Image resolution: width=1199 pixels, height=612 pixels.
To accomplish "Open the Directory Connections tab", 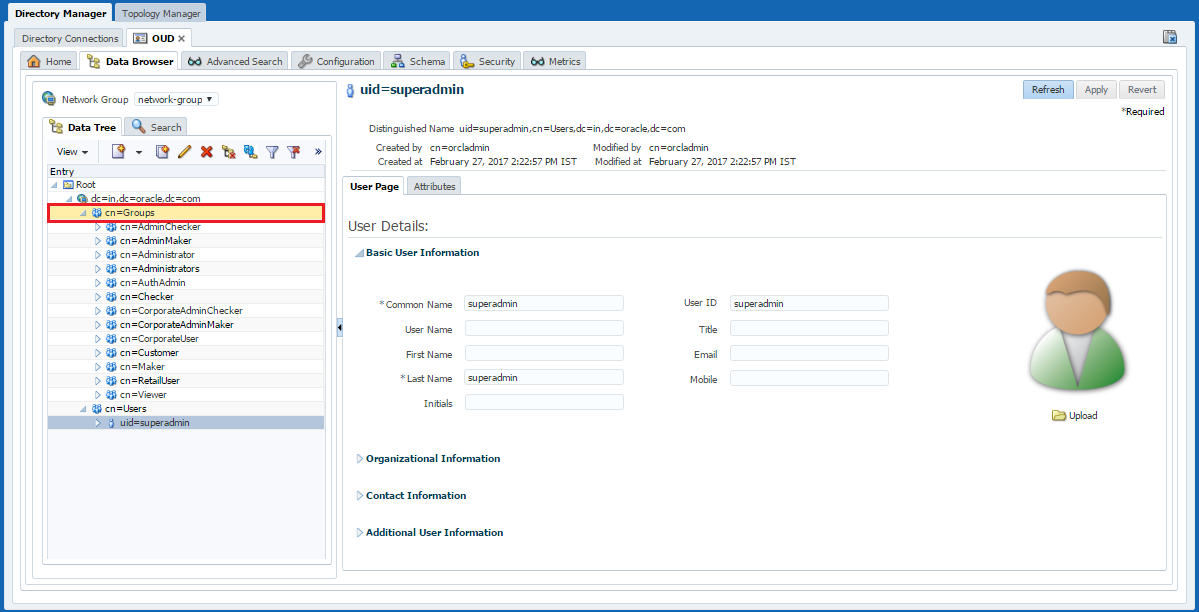I will (x=70, y=38).
